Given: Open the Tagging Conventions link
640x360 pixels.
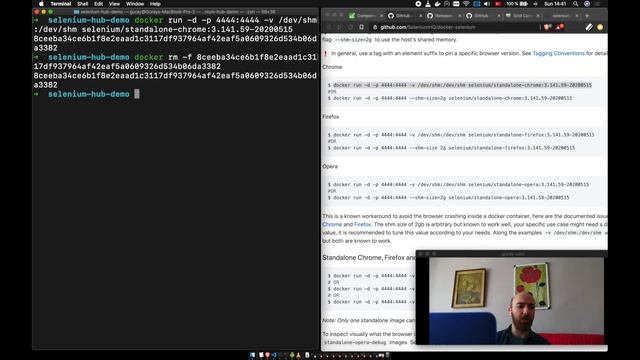Looking at the screenshot, I should click(558, 53).
